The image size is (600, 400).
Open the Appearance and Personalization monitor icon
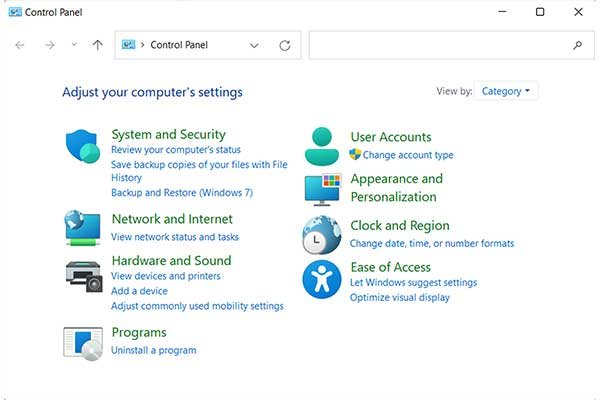pyautogui.click(x=323, y=189)
